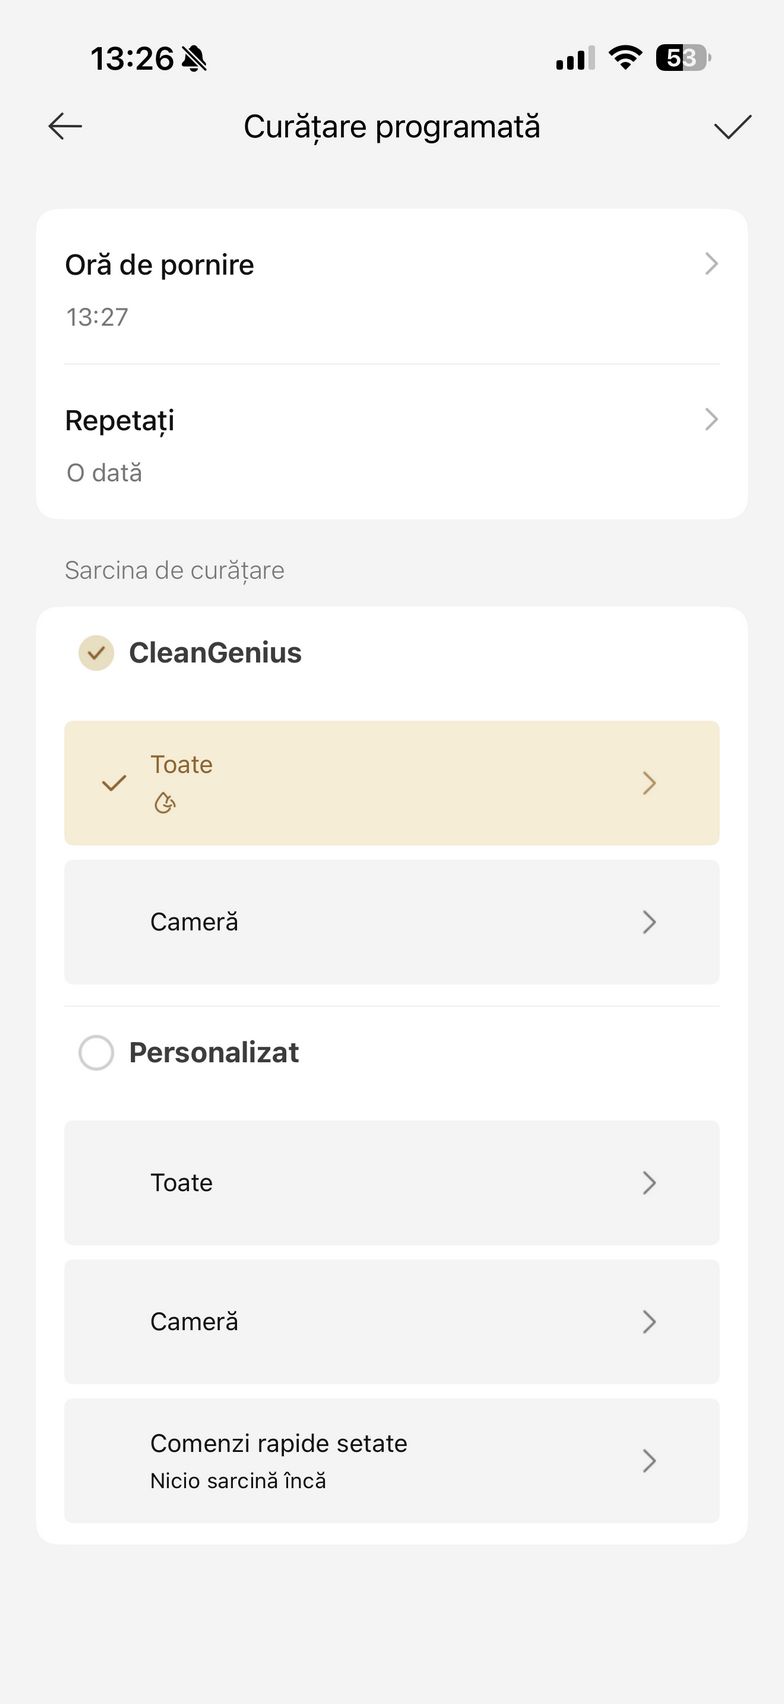Tap the battery indicator icon
Viewport: 784px width, 1704px height.
682,58
